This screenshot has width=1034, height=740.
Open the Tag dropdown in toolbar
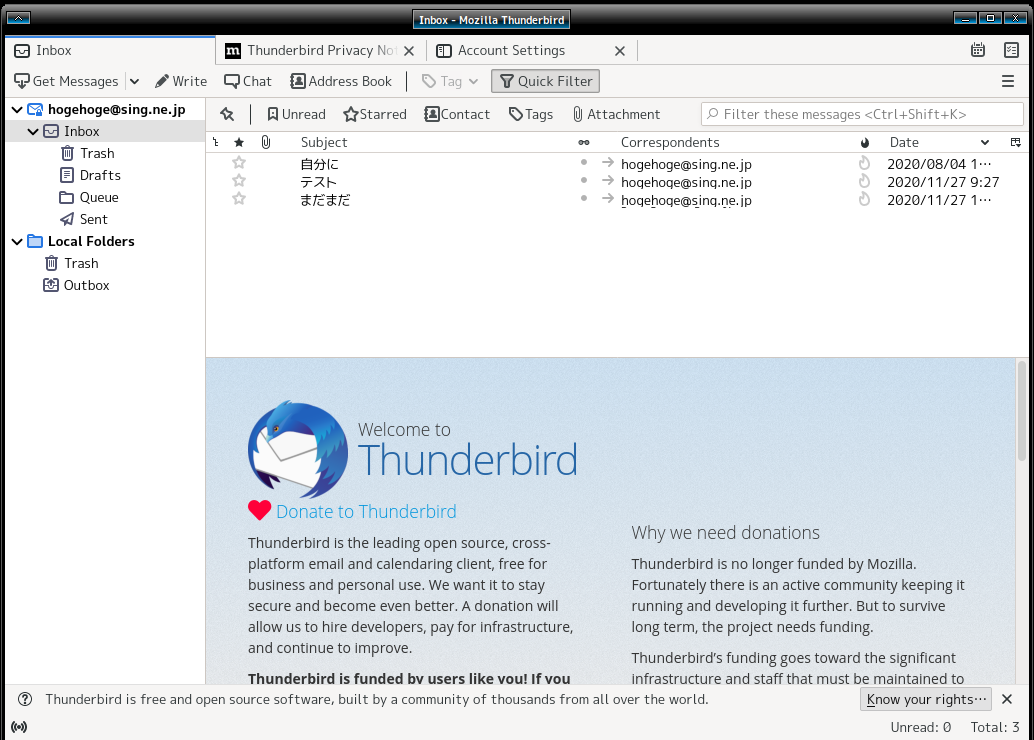click(x=450, y=81)
